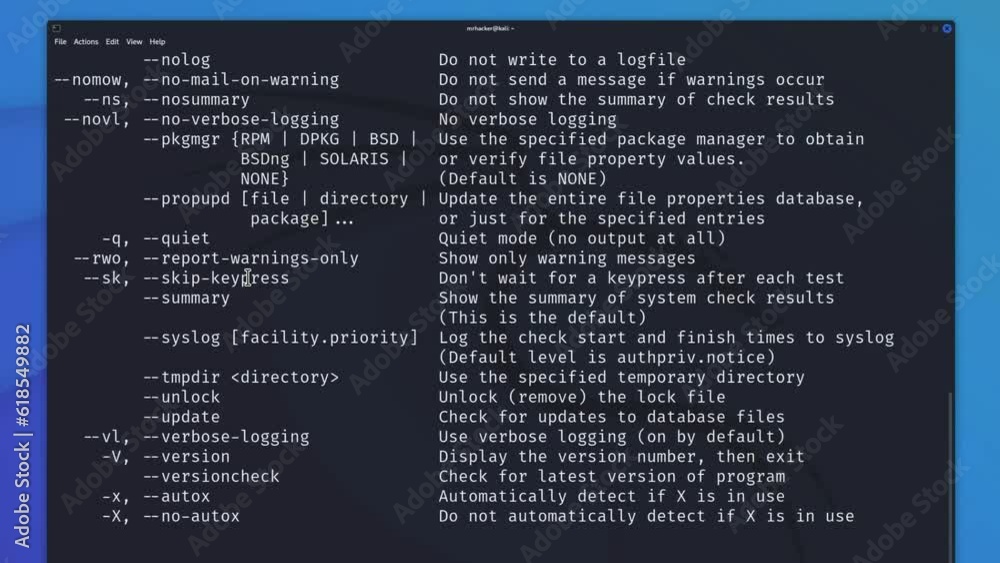The width and height of the screenshot is (1000, 563).
Task: Click the --tmpdir <directory> option text
Action: pyautogui.click(x=241, y=377)
